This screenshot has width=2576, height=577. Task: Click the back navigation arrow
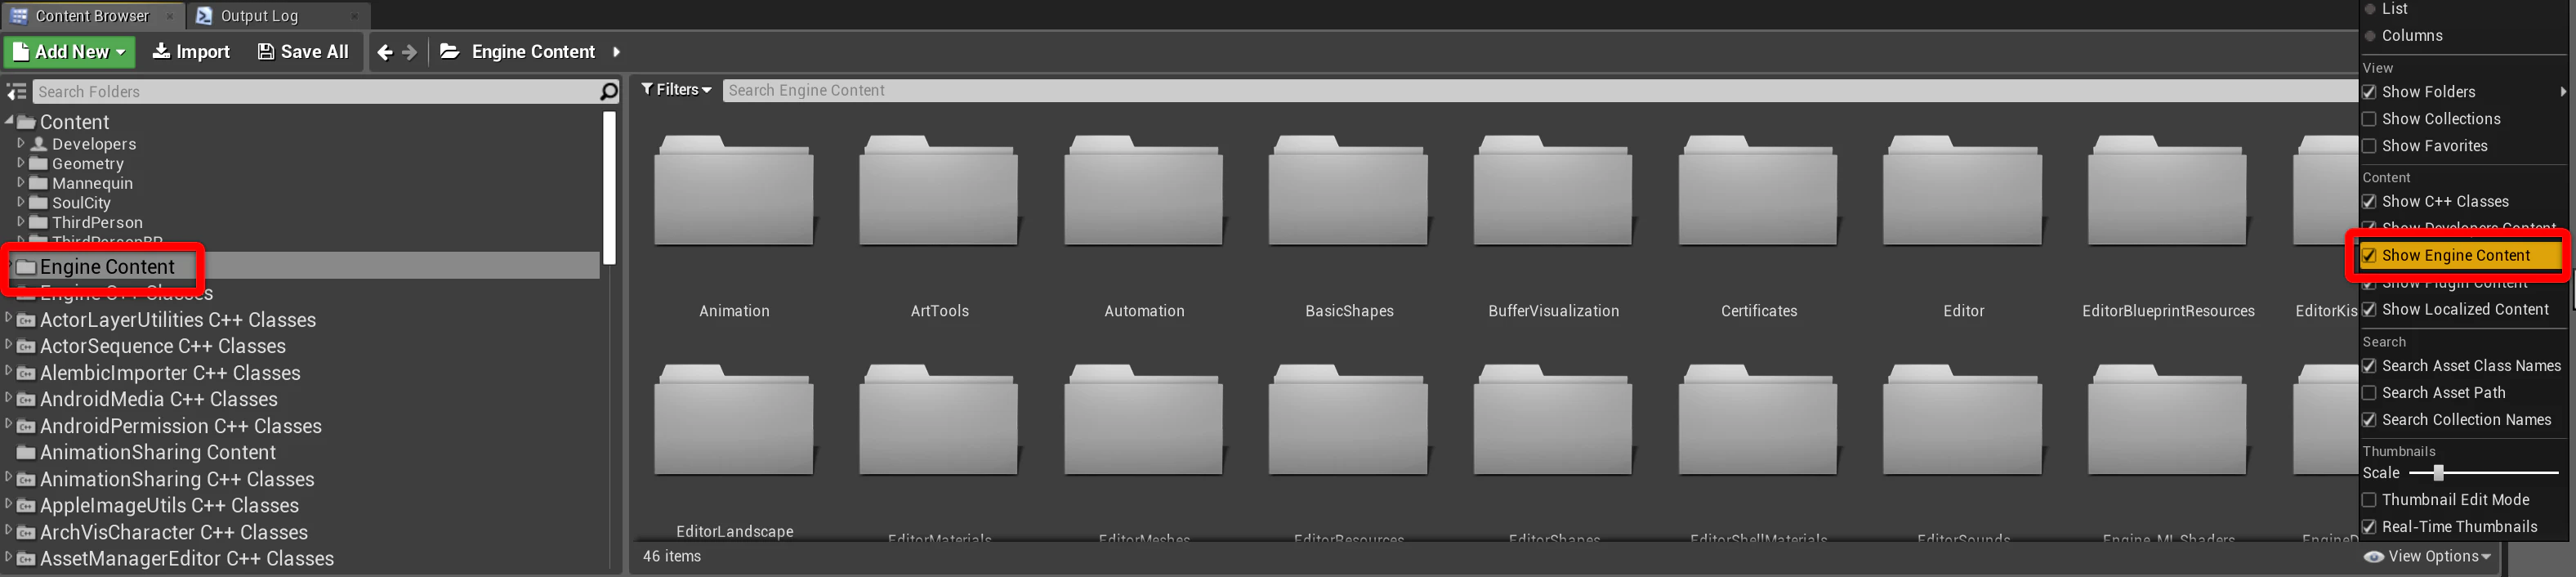tap(385, 52)
